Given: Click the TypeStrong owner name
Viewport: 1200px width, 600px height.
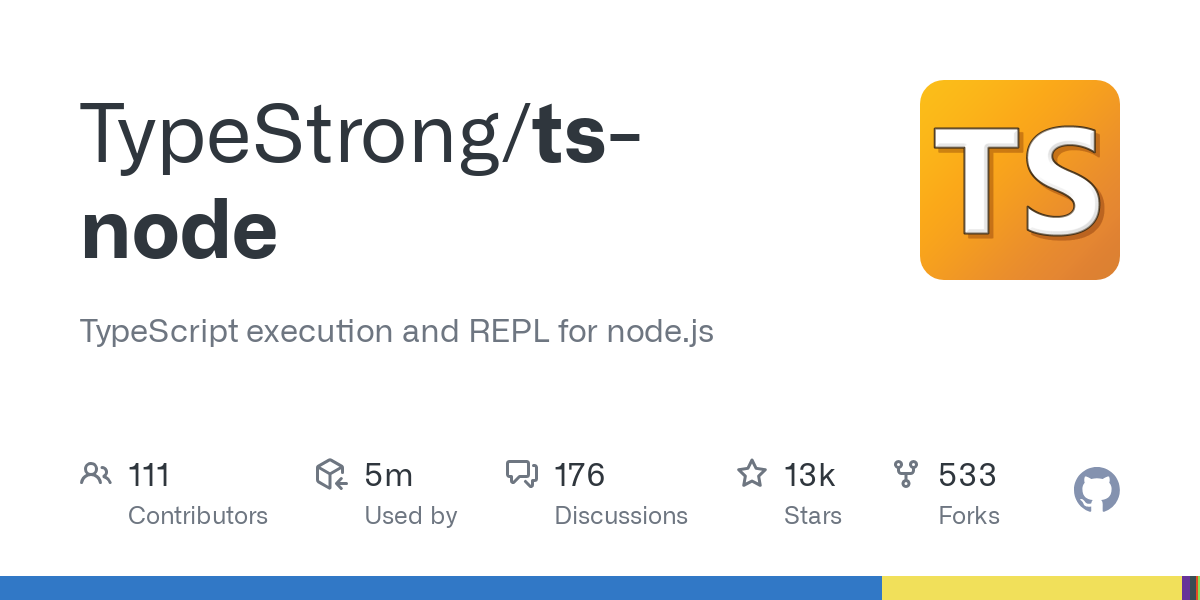Looking at the screenshot, I should click(300, 133).
